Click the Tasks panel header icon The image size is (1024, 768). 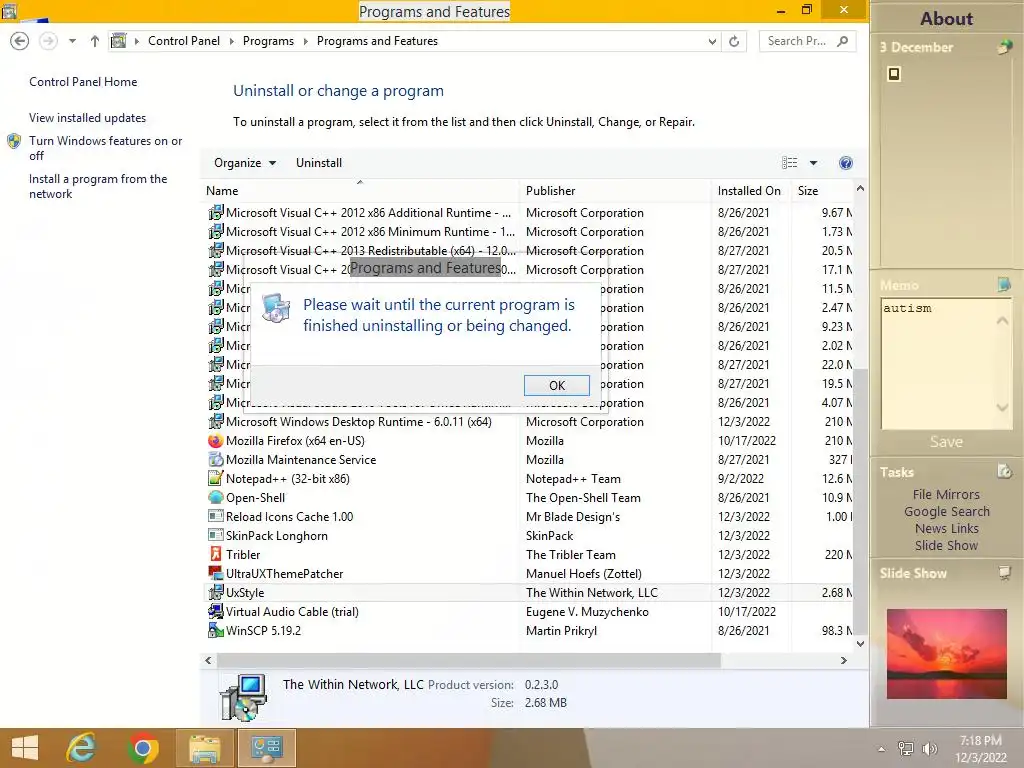1004,471
